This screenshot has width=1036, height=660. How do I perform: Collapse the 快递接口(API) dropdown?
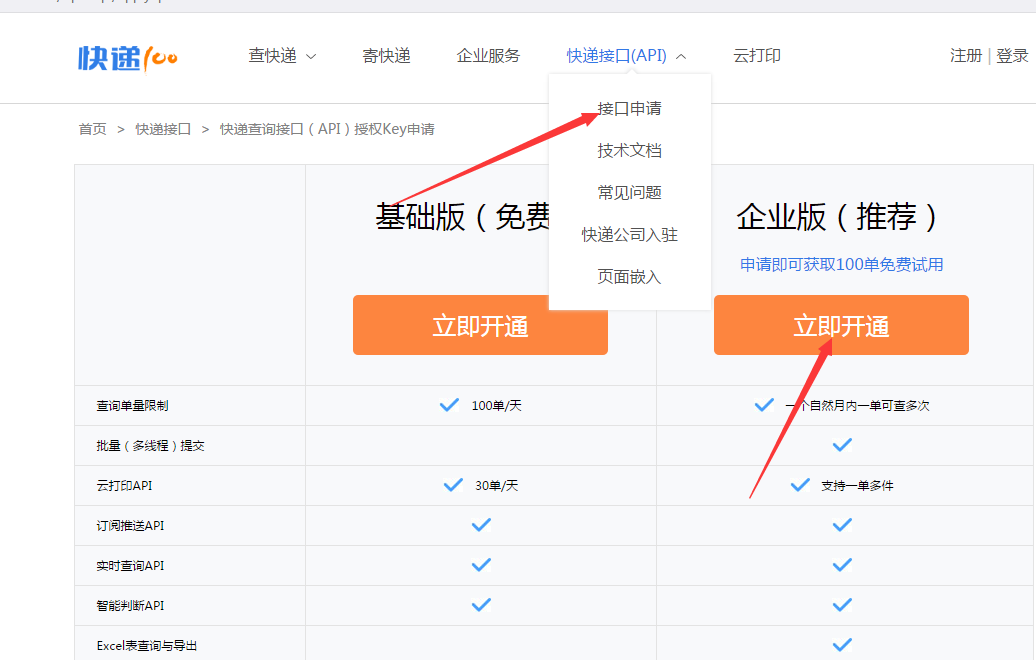tap(626, 56)
